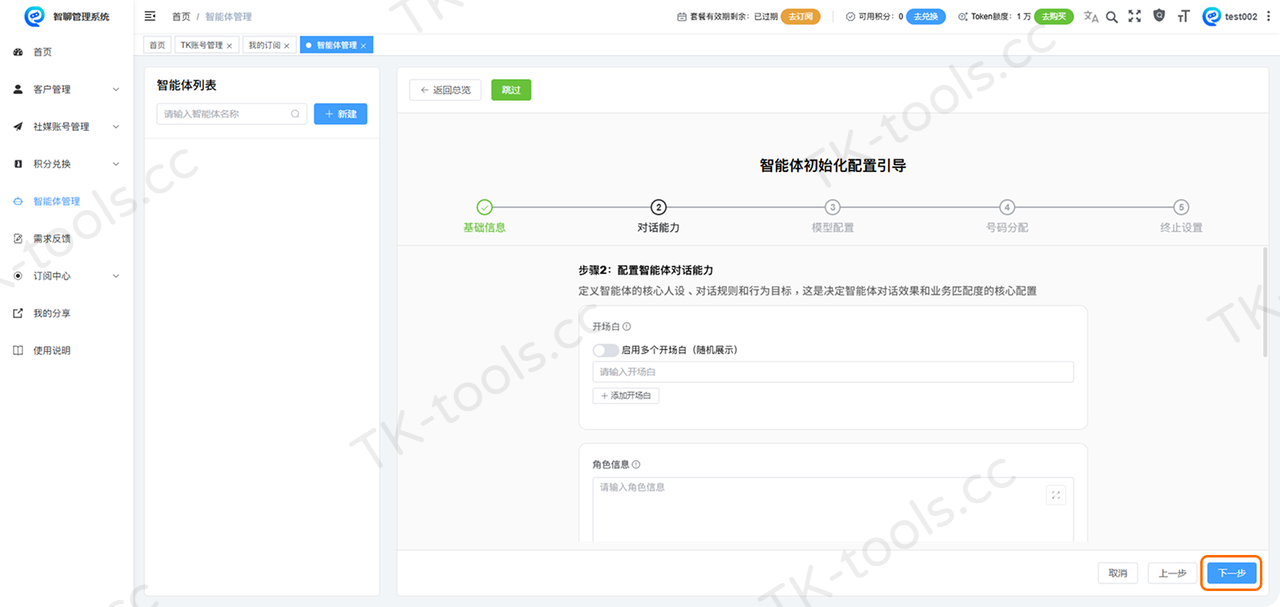Click the search magnifier icon in header
Viewport: 1280px width, 607px height.
(x=1112, y=16)
